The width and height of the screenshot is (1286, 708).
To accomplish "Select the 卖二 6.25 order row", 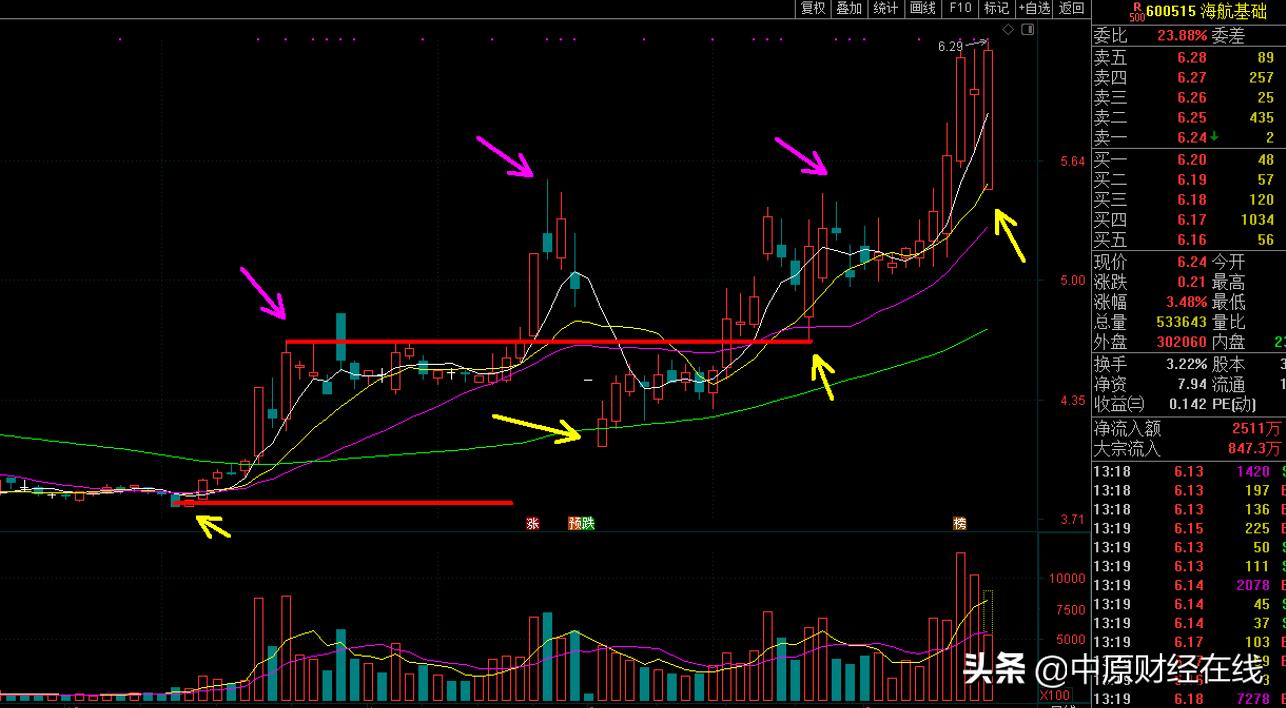I will coord(1188,117).
